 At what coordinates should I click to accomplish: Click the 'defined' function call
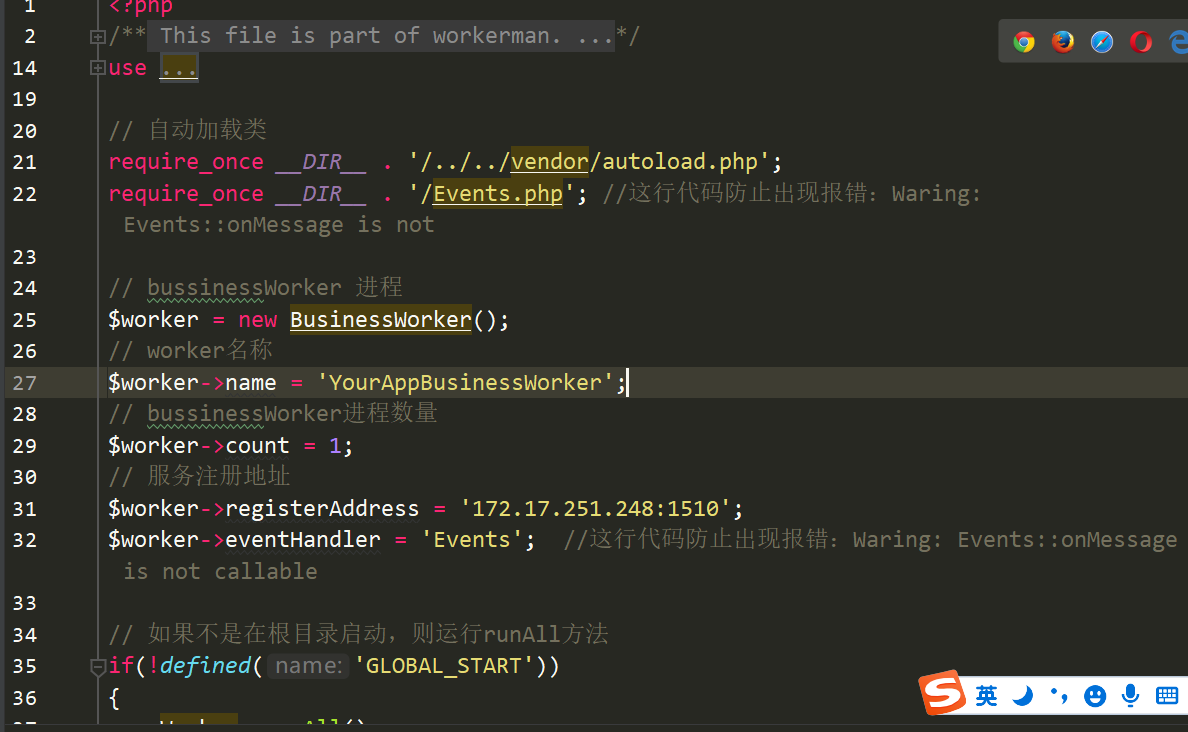tap(205, 666)
